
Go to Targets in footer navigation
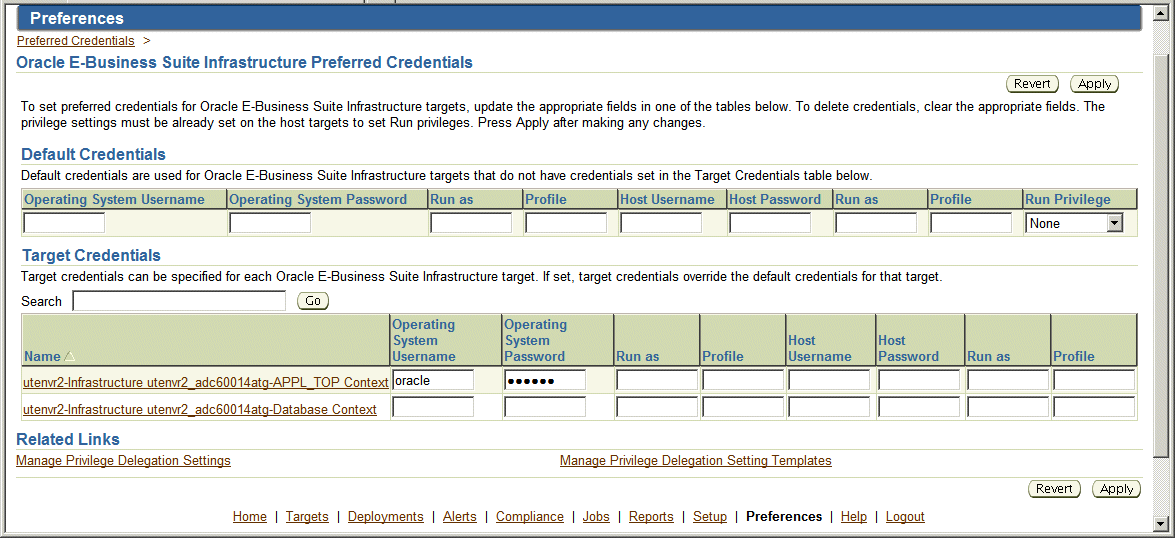point(307,516)
